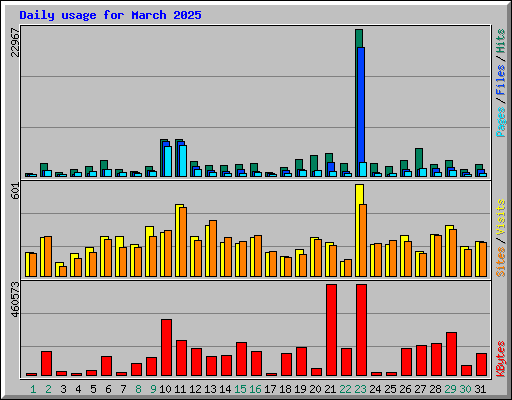Click the yellow Visits bar for day 26
The height and width of the screenshot is (400, 512).
[403, 256]
